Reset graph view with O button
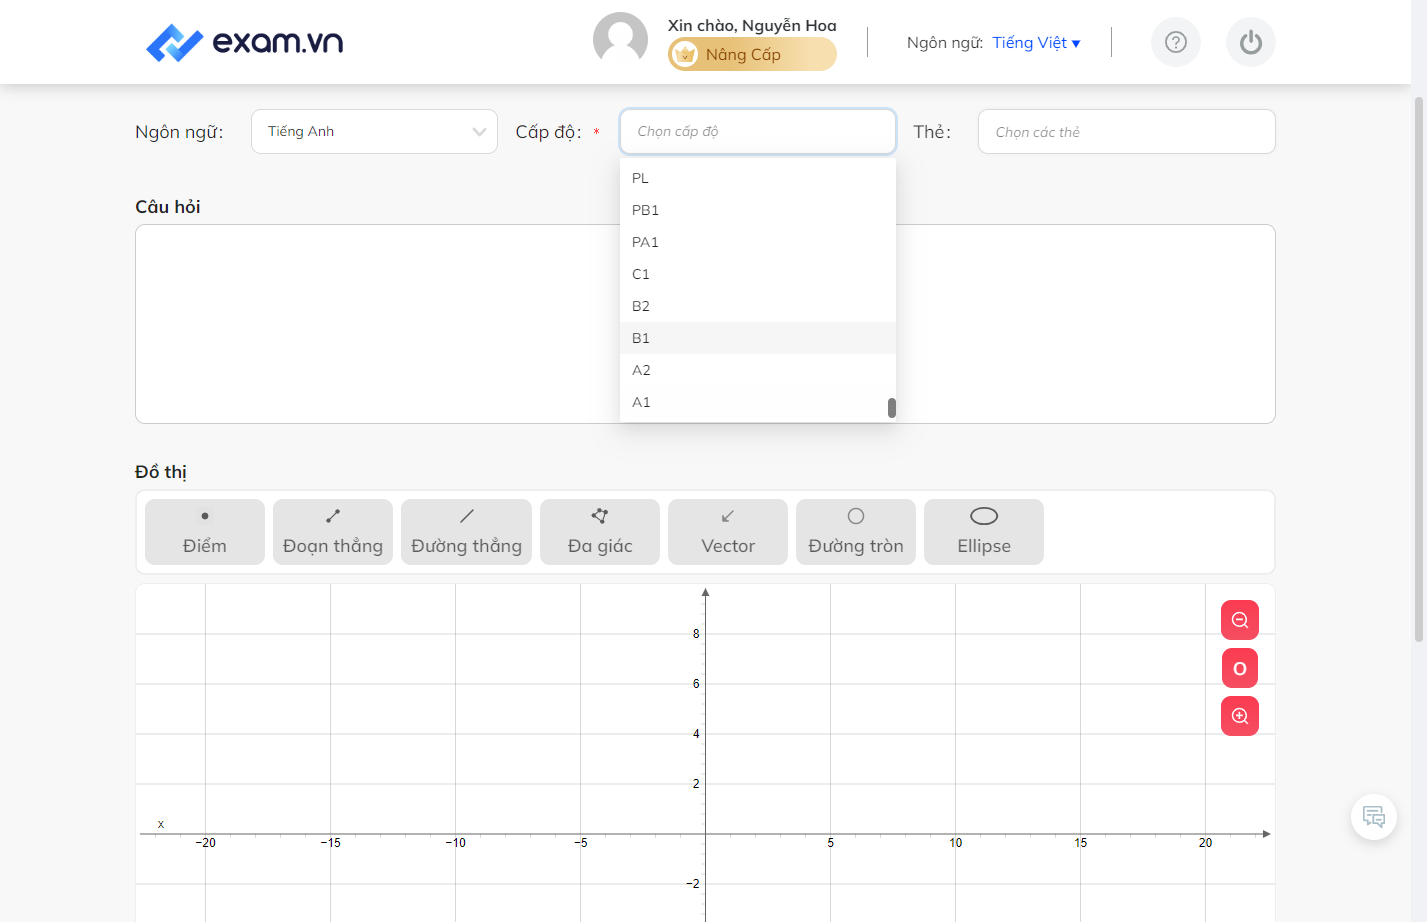Image resolution: width=1427 pixels, height=922 pixels. click(x=1240, y=668)
